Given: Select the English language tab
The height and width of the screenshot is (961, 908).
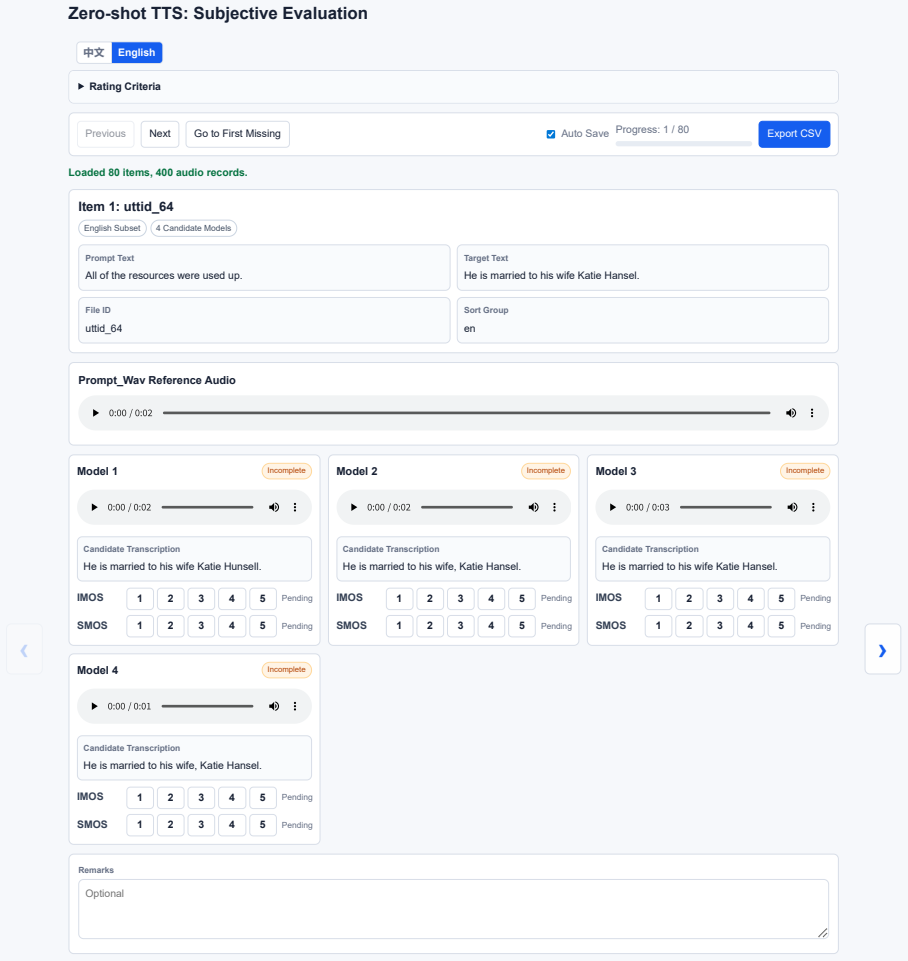Looking at the screenshot, I should [x=137, y=53].
